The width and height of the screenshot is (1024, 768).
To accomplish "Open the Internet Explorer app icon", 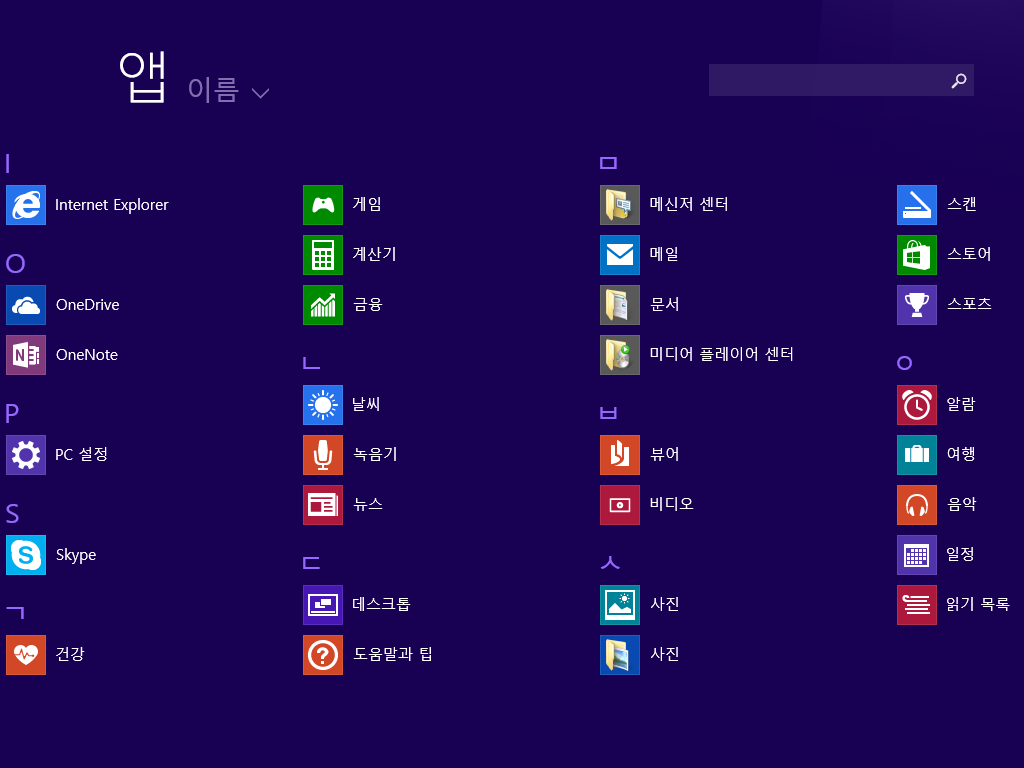I will tap(26, 205).
